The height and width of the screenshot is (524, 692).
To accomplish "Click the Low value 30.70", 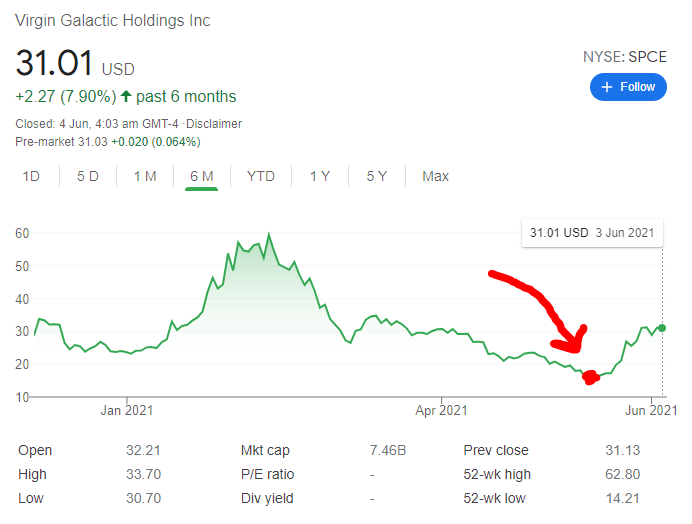I will (143, 498).
